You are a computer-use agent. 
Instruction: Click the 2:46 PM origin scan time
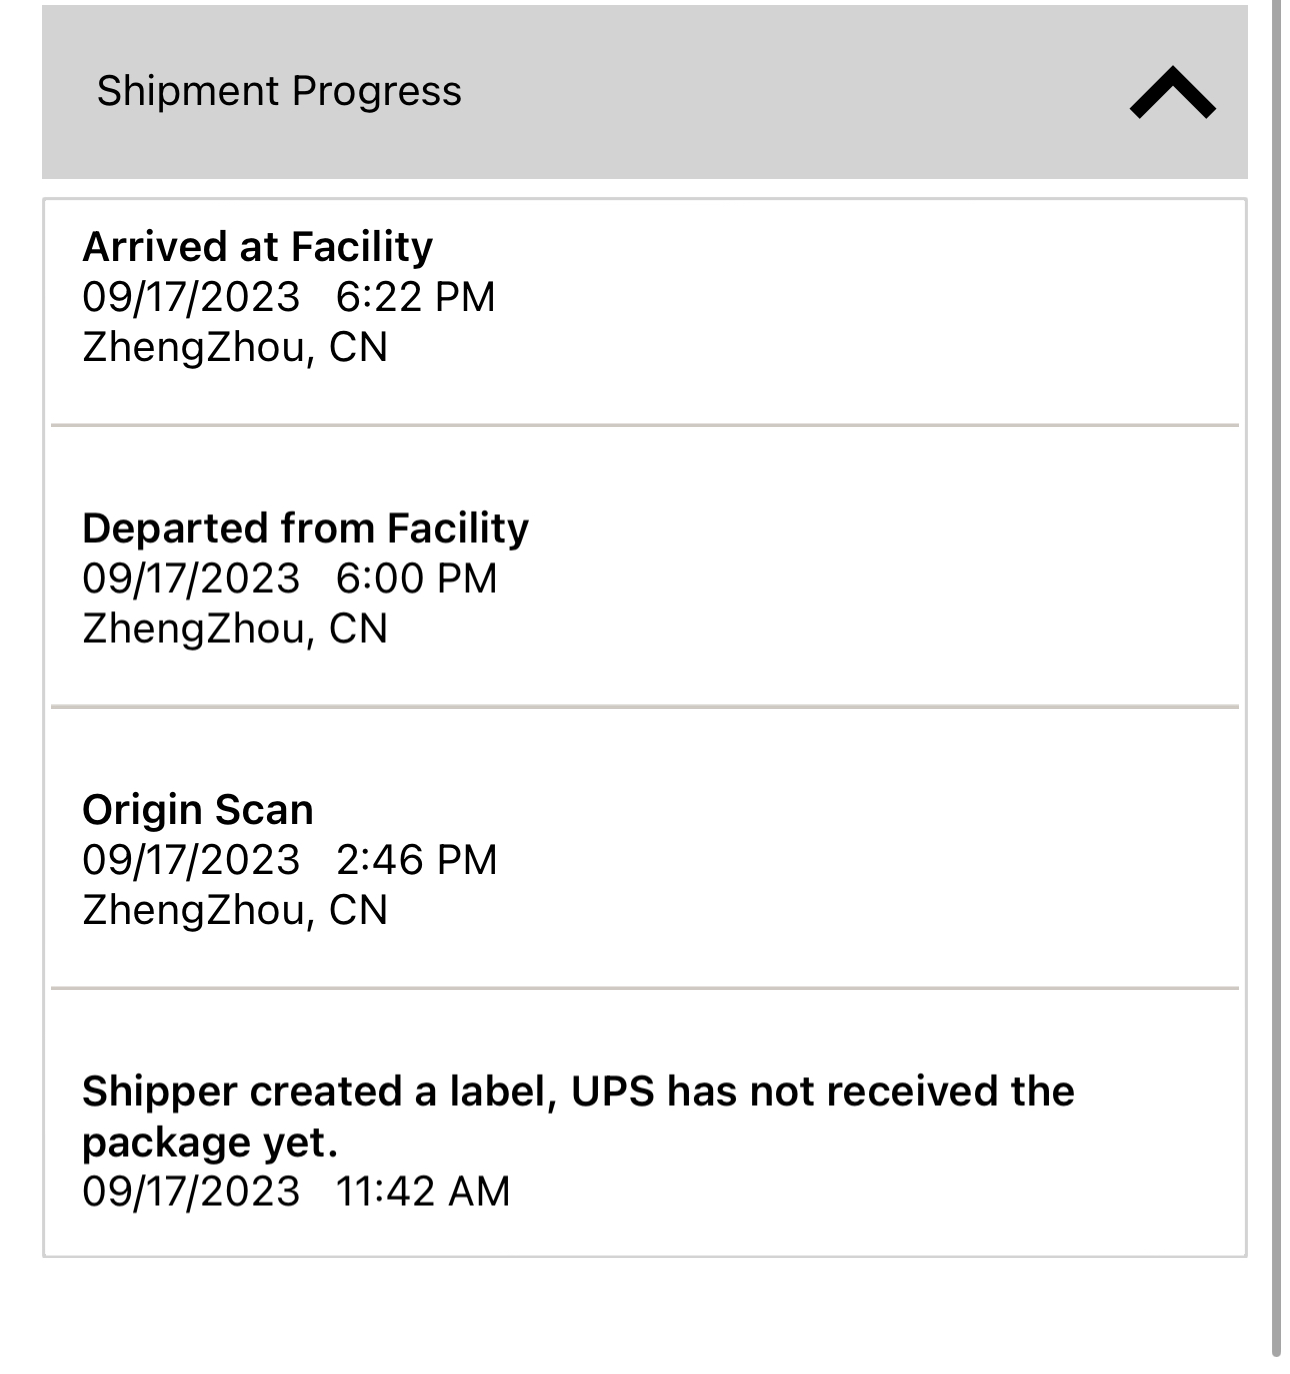pyautogui.click(x=416, y=860)
